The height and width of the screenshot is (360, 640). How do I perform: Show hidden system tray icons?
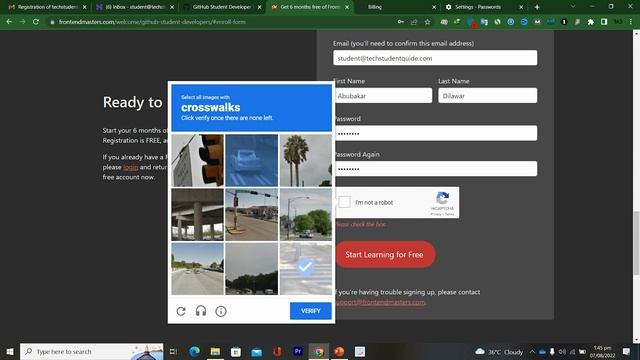pyautogui.click(x=532, y=351)
